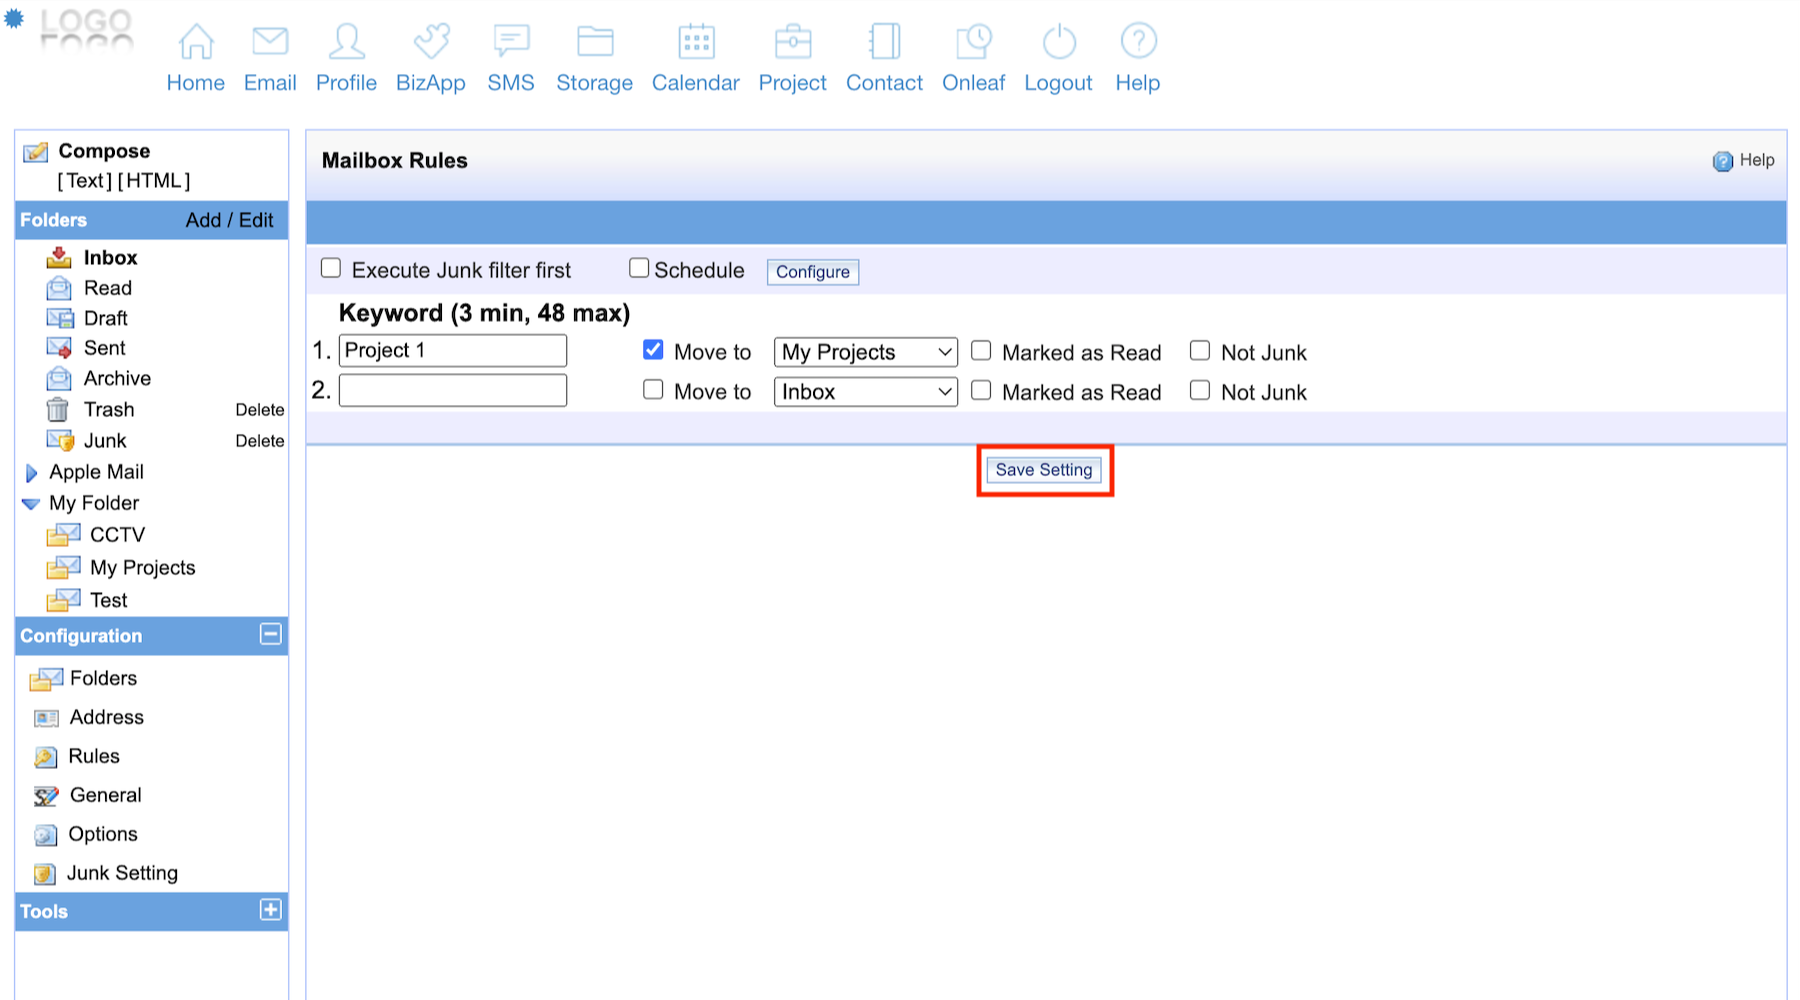1800x1000 pixels.
Task: Uncheck Move to for rule 1
Action: click(653, 350)
